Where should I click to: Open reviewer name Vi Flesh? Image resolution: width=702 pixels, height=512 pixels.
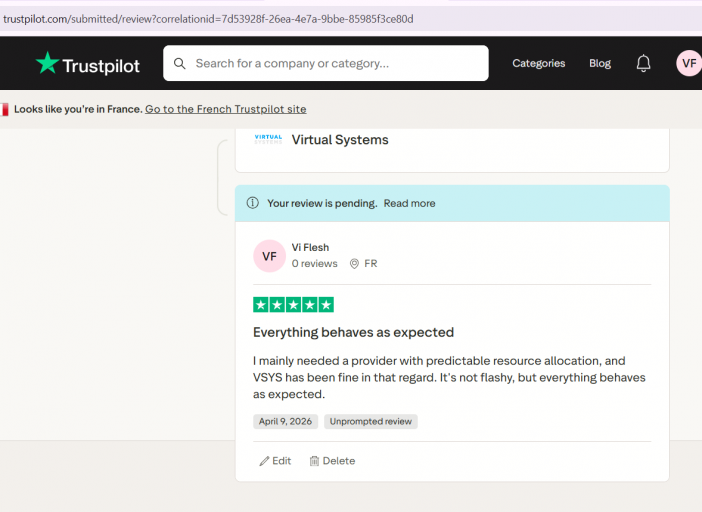click(x=310, y=247)
